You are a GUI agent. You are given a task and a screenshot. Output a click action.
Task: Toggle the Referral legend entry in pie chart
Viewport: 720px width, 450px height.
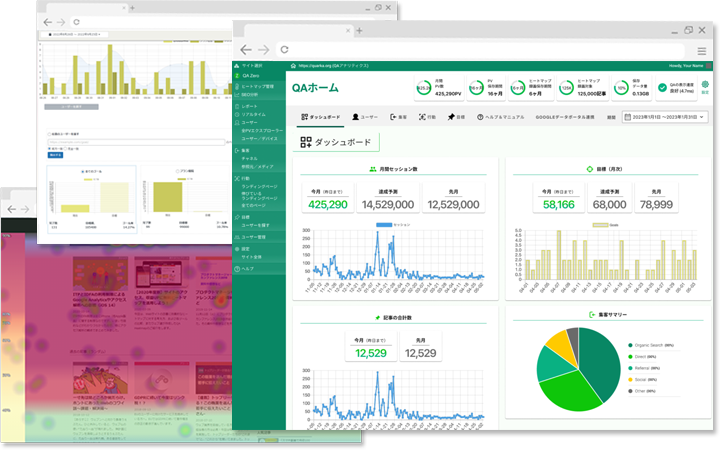(644, 368)
